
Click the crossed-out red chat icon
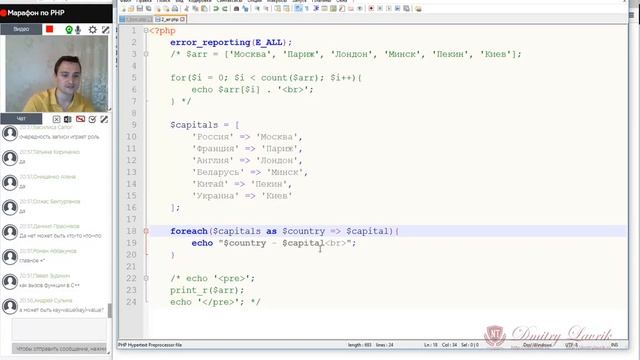(x=80, y=119)
